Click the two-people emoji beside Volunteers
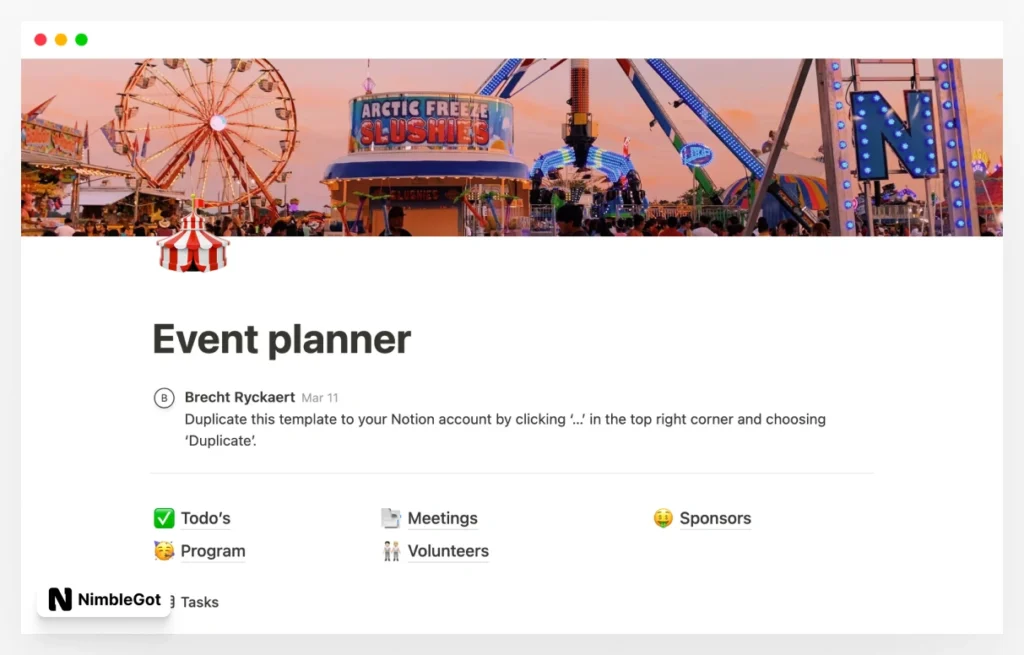 [391, 551]
